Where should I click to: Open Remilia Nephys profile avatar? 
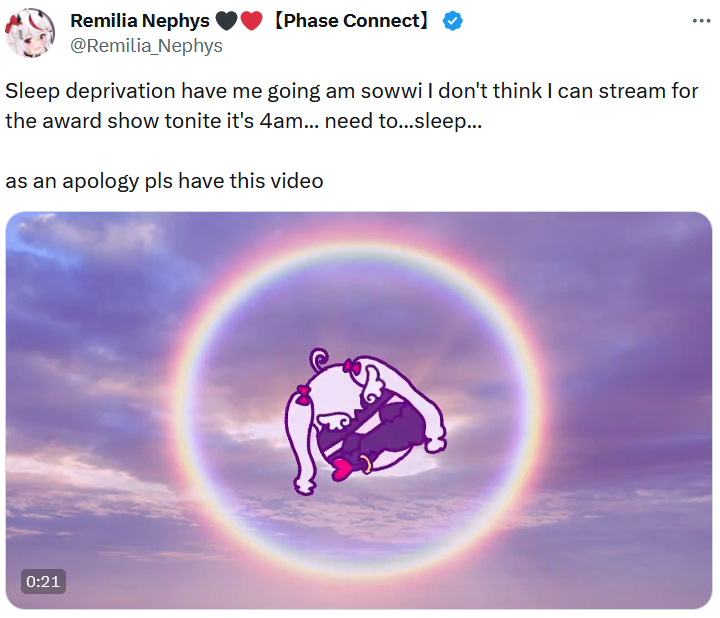(29, 33)
